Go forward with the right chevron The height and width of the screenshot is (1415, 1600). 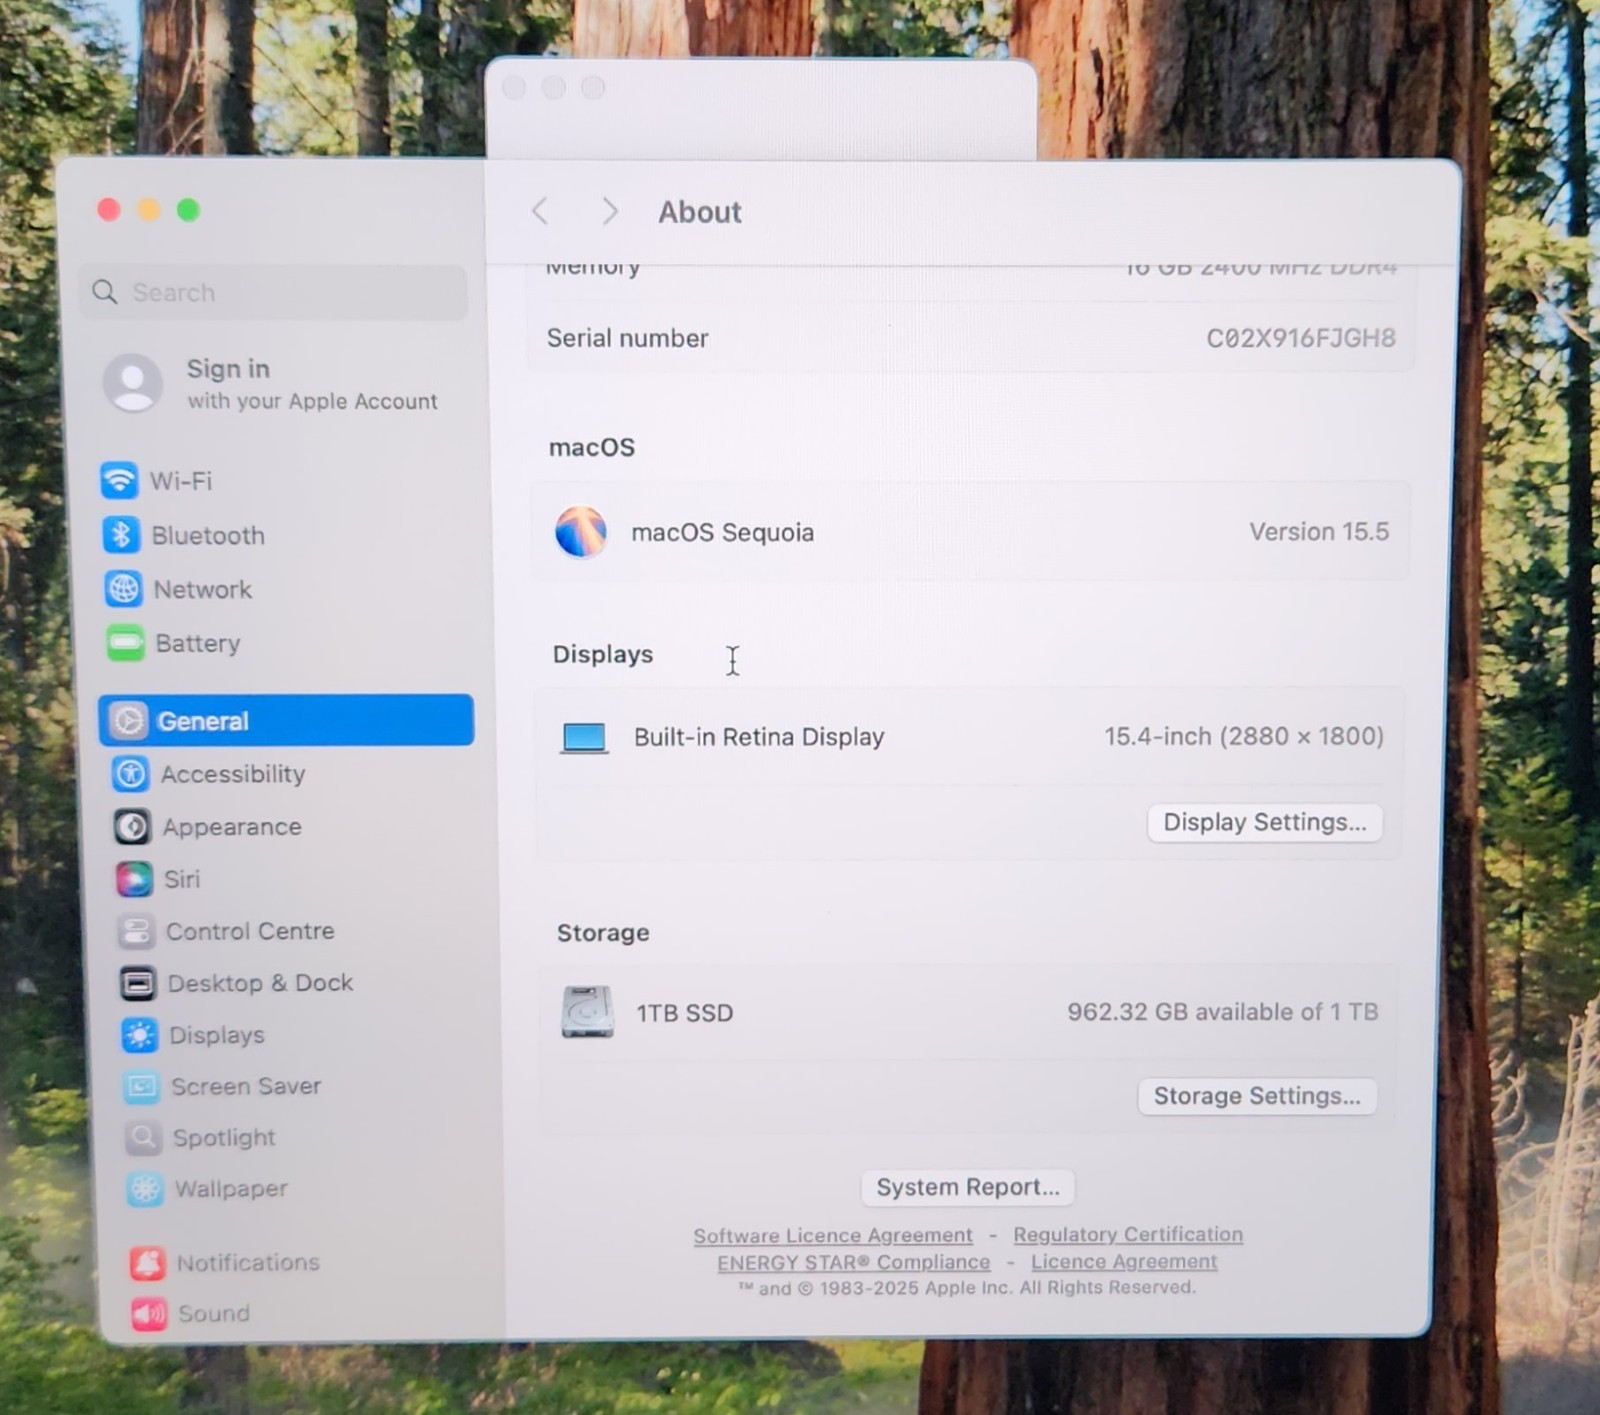click(x=609, y=212)
